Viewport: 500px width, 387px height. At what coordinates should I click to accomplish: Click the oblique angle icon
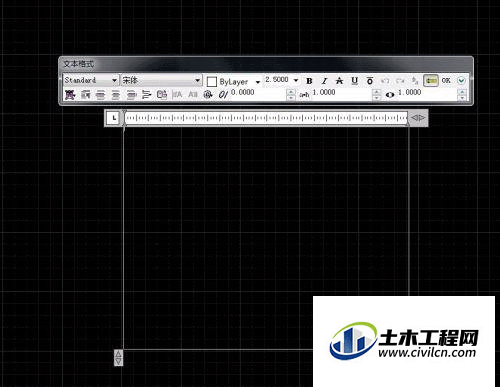pyautogui.click(x=223, y=95)
